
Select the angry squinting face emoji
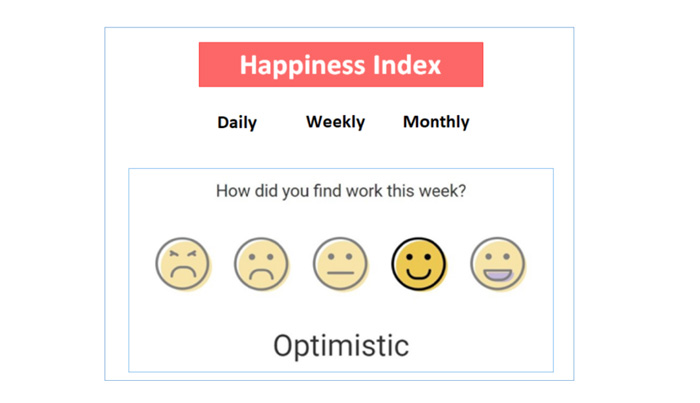pyautogui.click(x=183, y=264)
